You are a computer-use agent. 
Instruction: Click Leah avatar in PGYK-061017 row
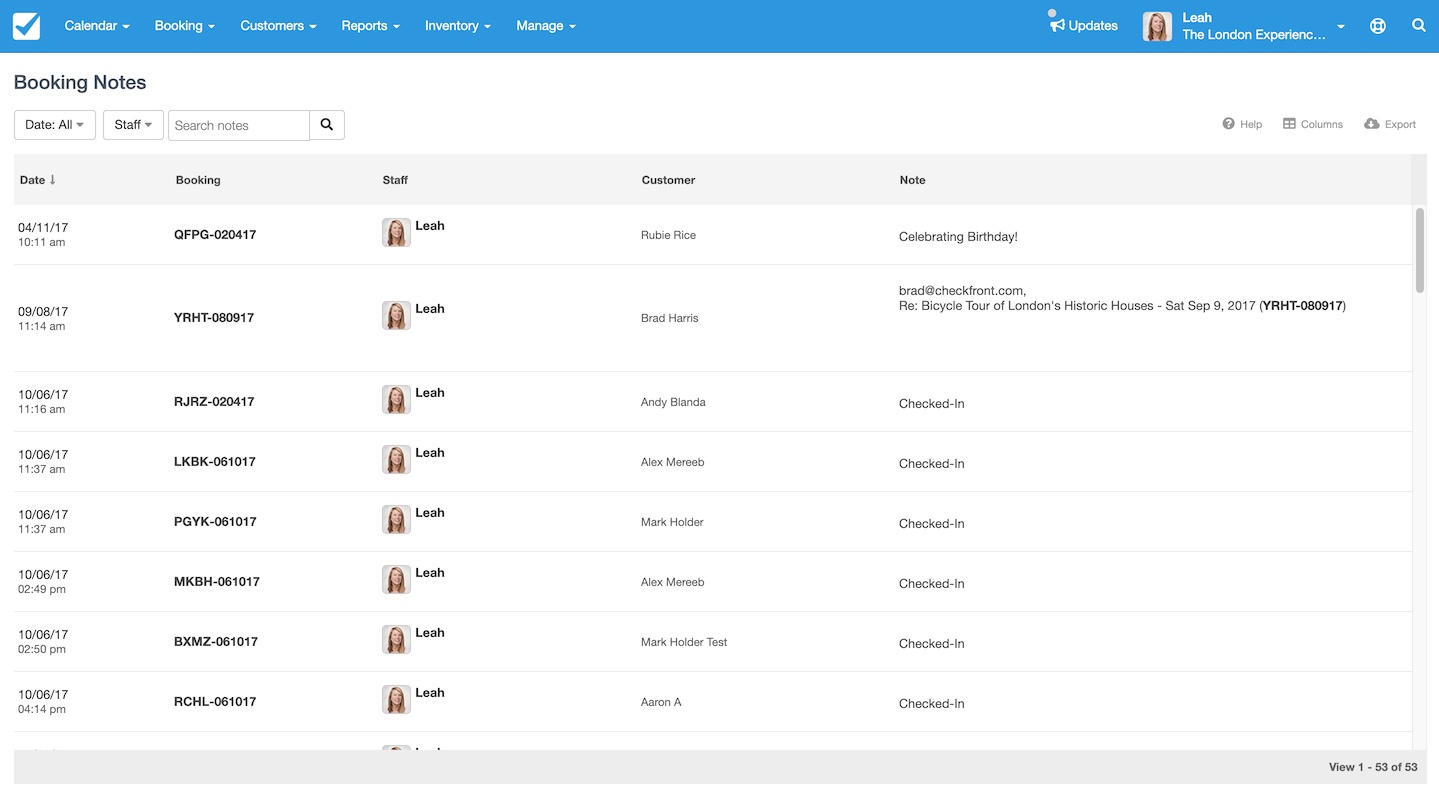click(396, 520)
